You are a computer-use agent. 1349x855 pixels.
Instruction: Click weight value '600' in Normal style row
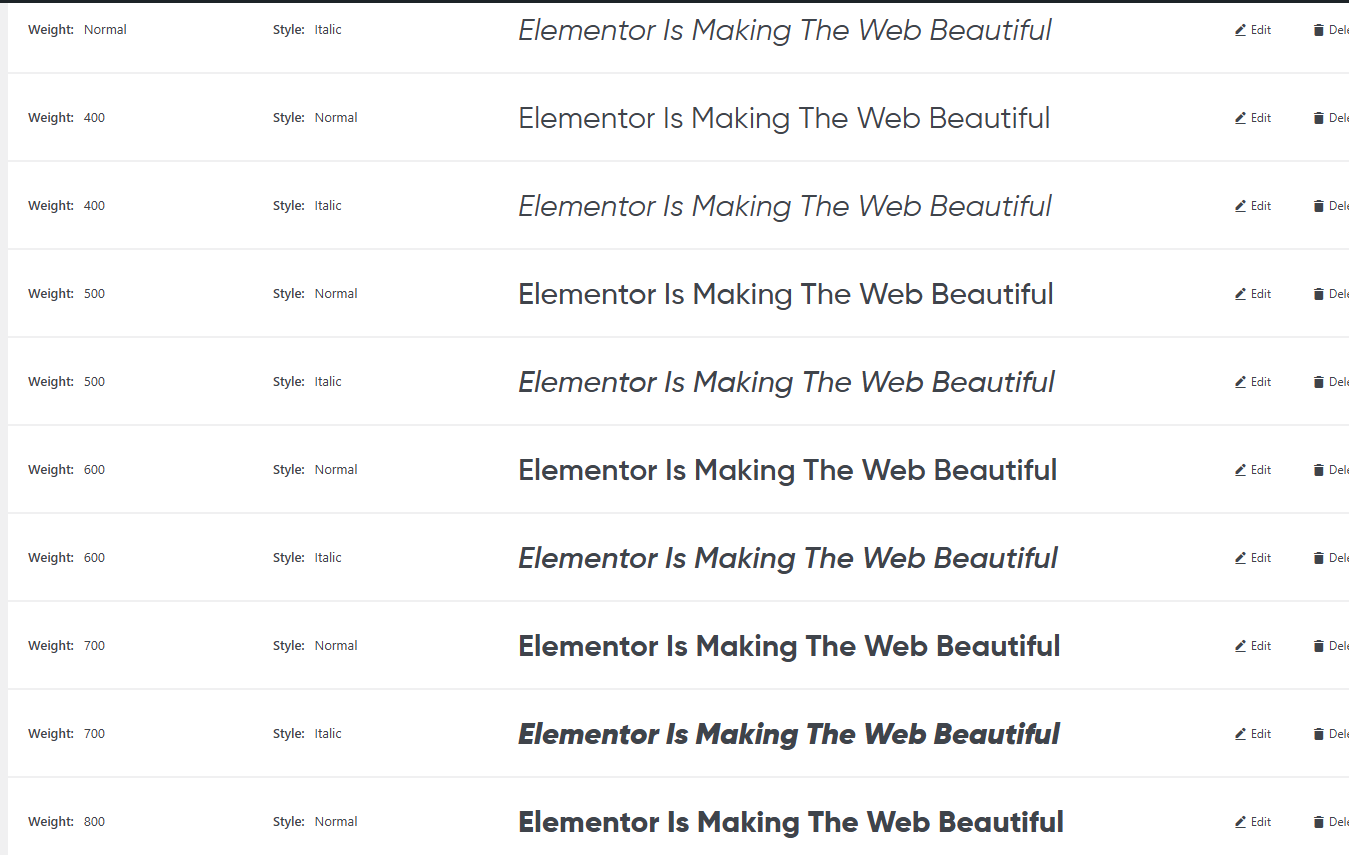click(94, 470)
